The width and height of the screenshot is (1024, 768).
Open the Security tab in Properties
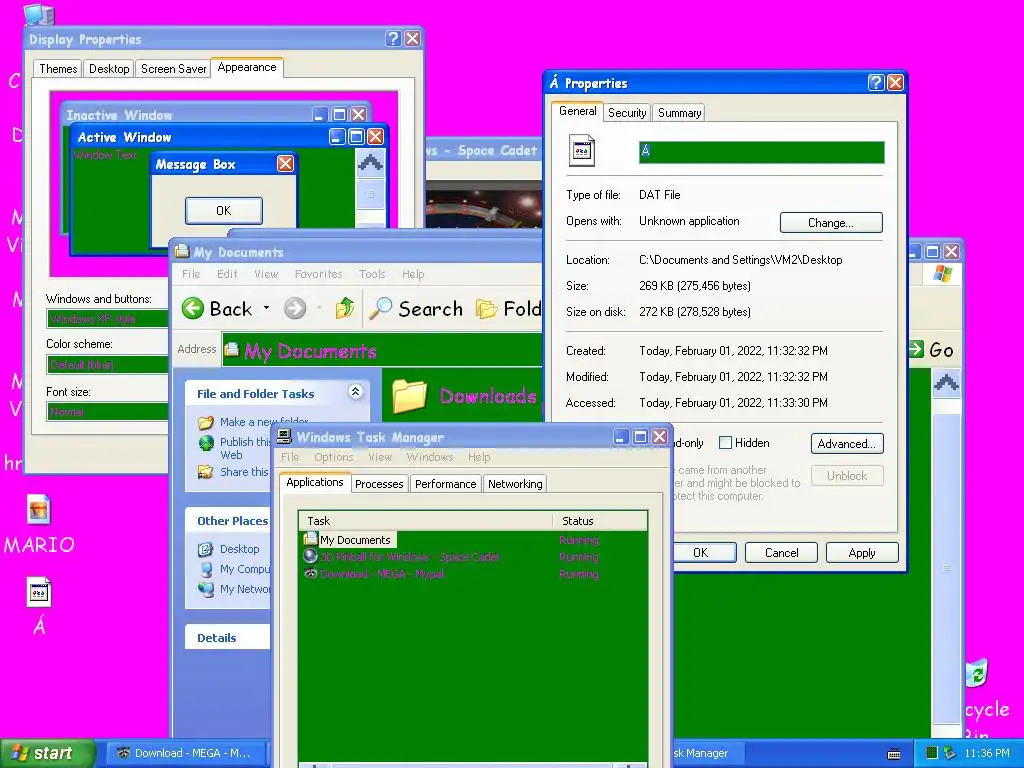coord(627,113)
